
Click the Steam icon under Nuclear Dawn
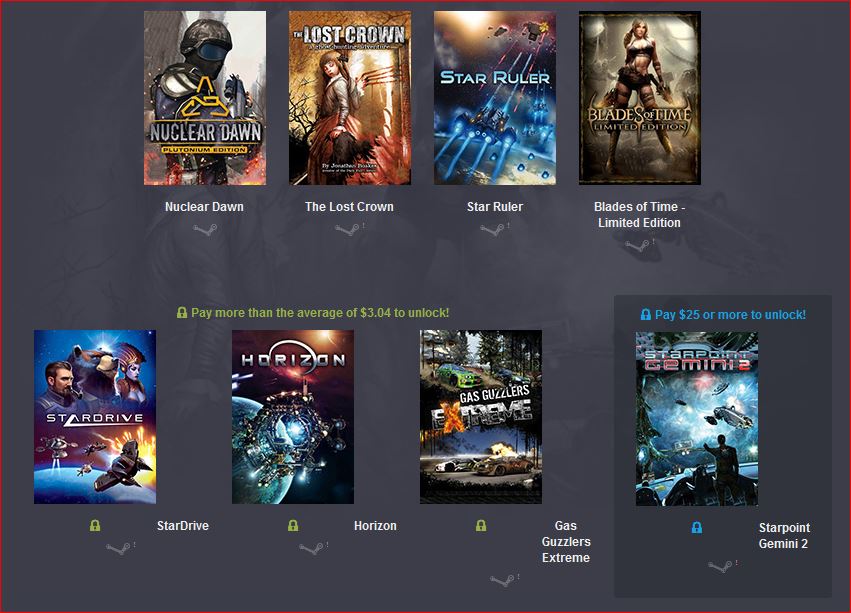(205, 230)
